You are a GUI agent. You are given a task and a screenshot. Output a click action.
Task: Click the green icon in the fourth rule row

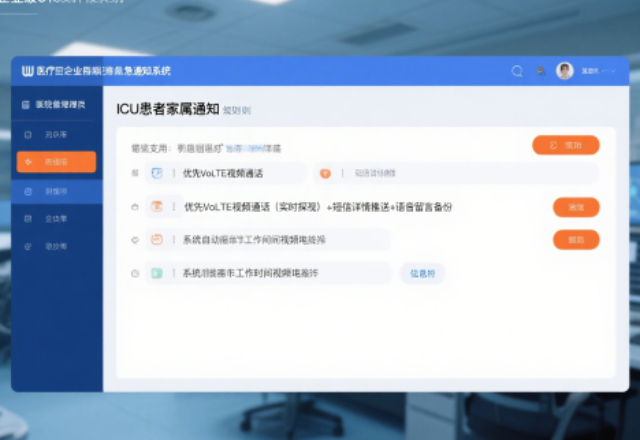click(157, 273)
